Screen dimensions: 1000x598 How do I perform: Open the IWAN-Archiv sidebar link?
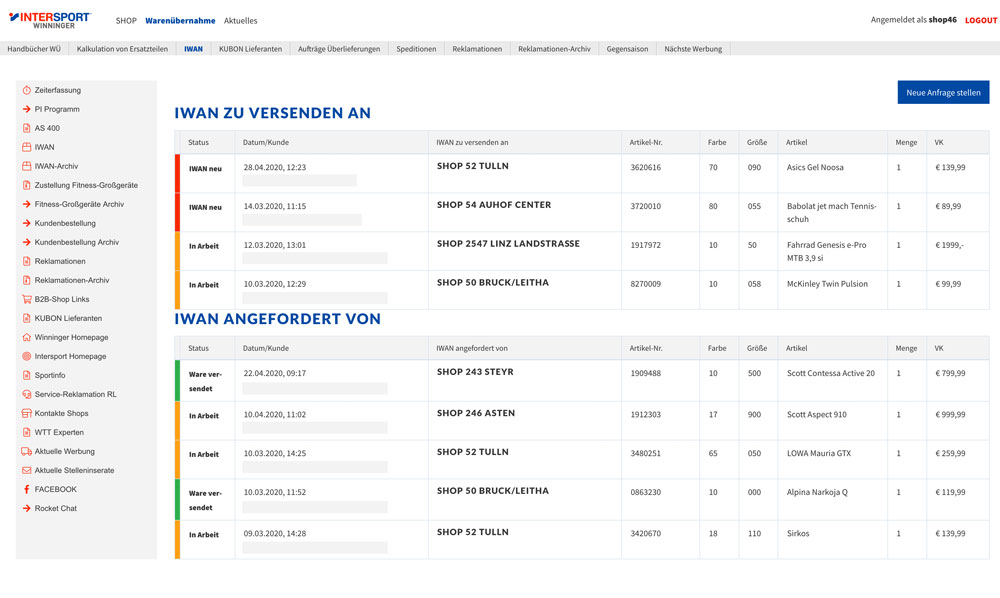point(56,166)
